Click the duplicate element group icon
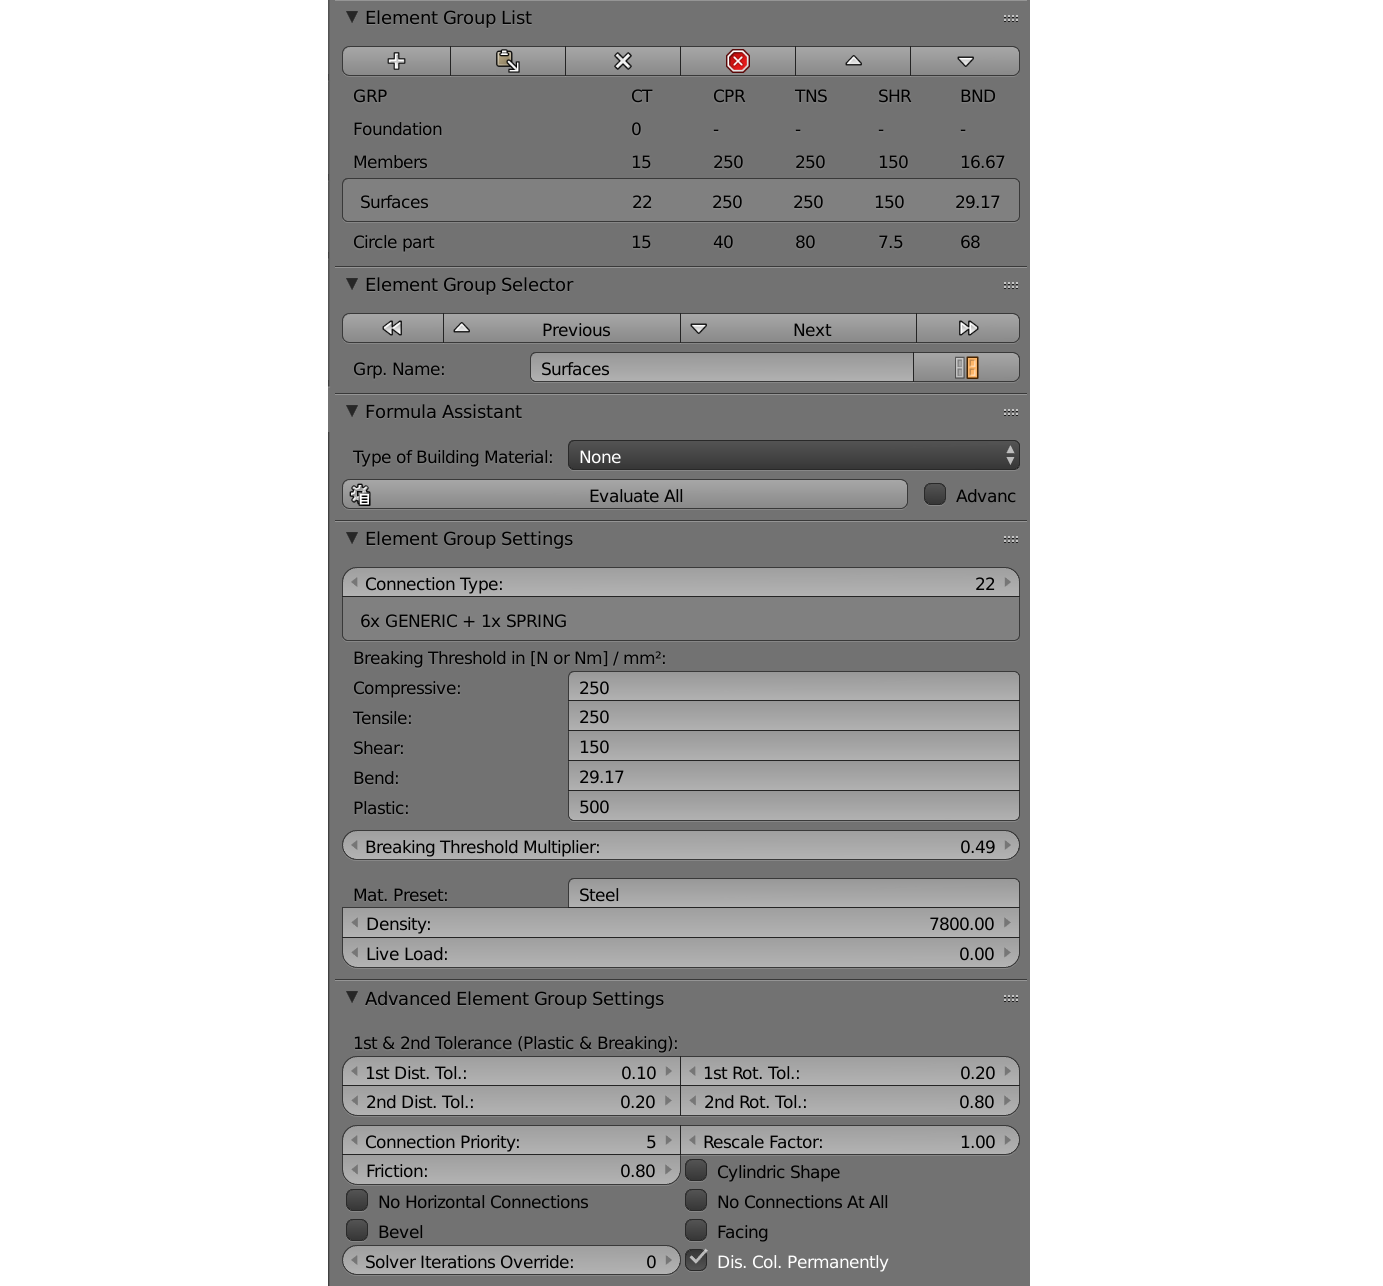Viewport: 1383px width, 1286px height. pyautogui.click(x=508, y=61)
